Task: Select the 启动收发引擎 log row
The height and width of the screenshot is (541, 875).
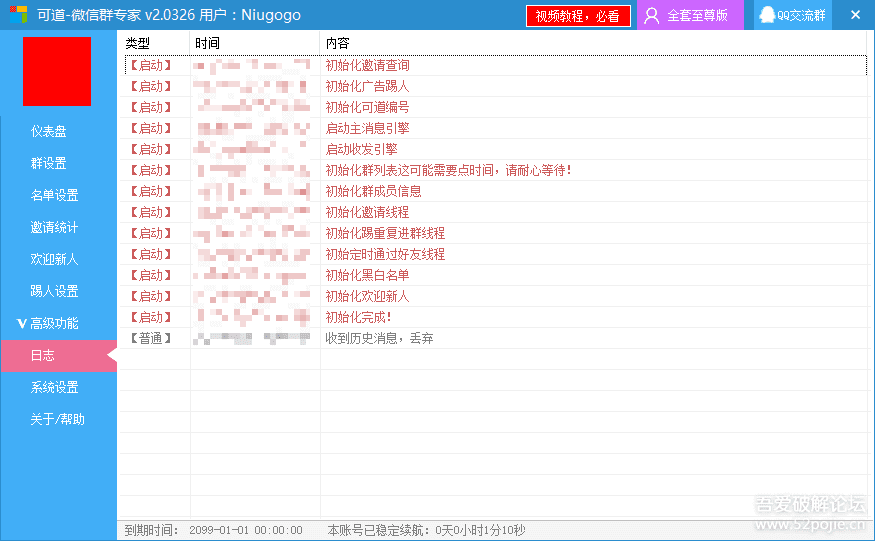Action: tap(495, 149)
